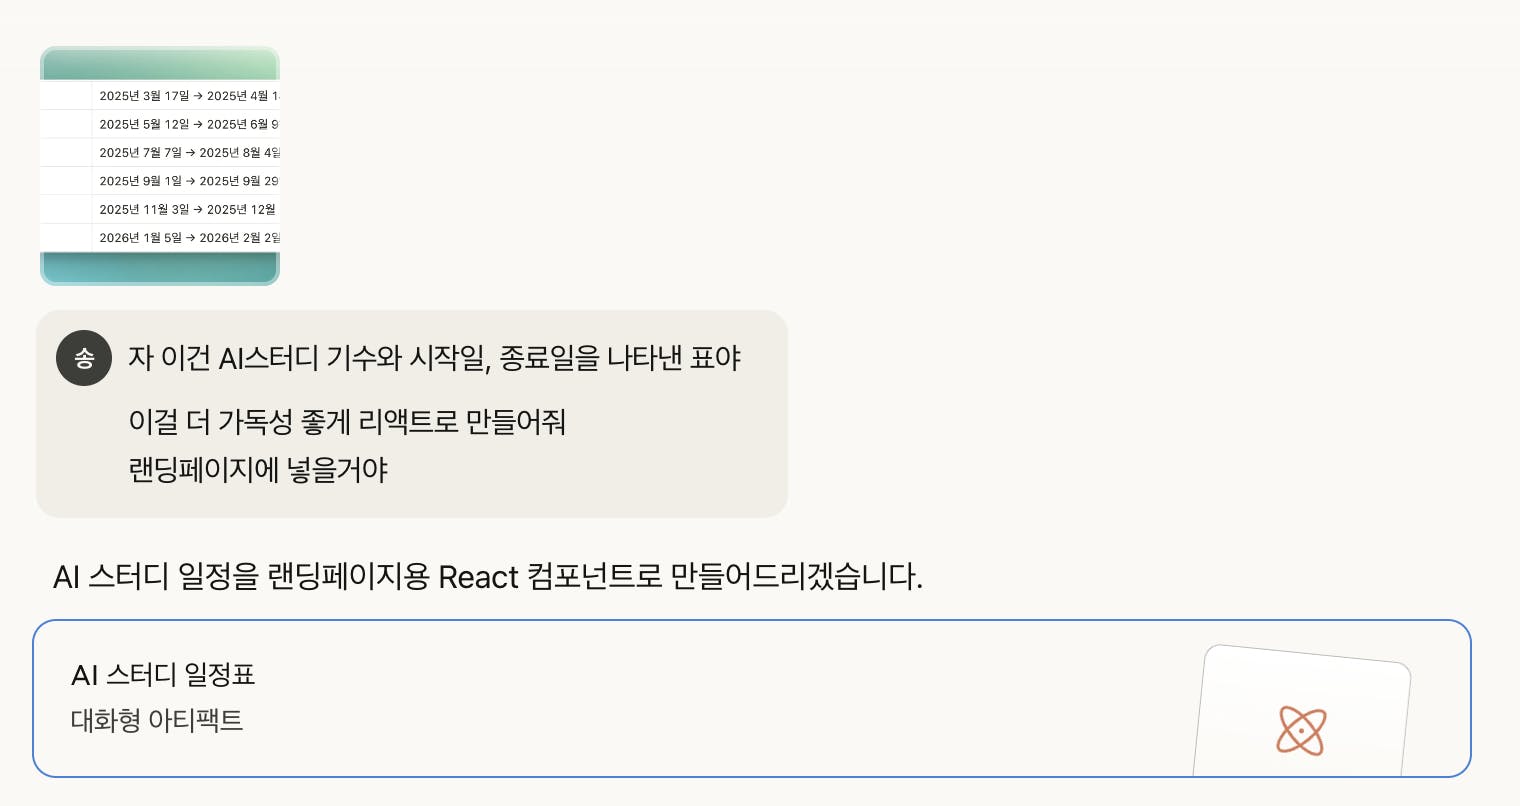Click the message line starting 자 이건 AI스터디
This screenshot has height=806, width=1520.
[434, 358]
